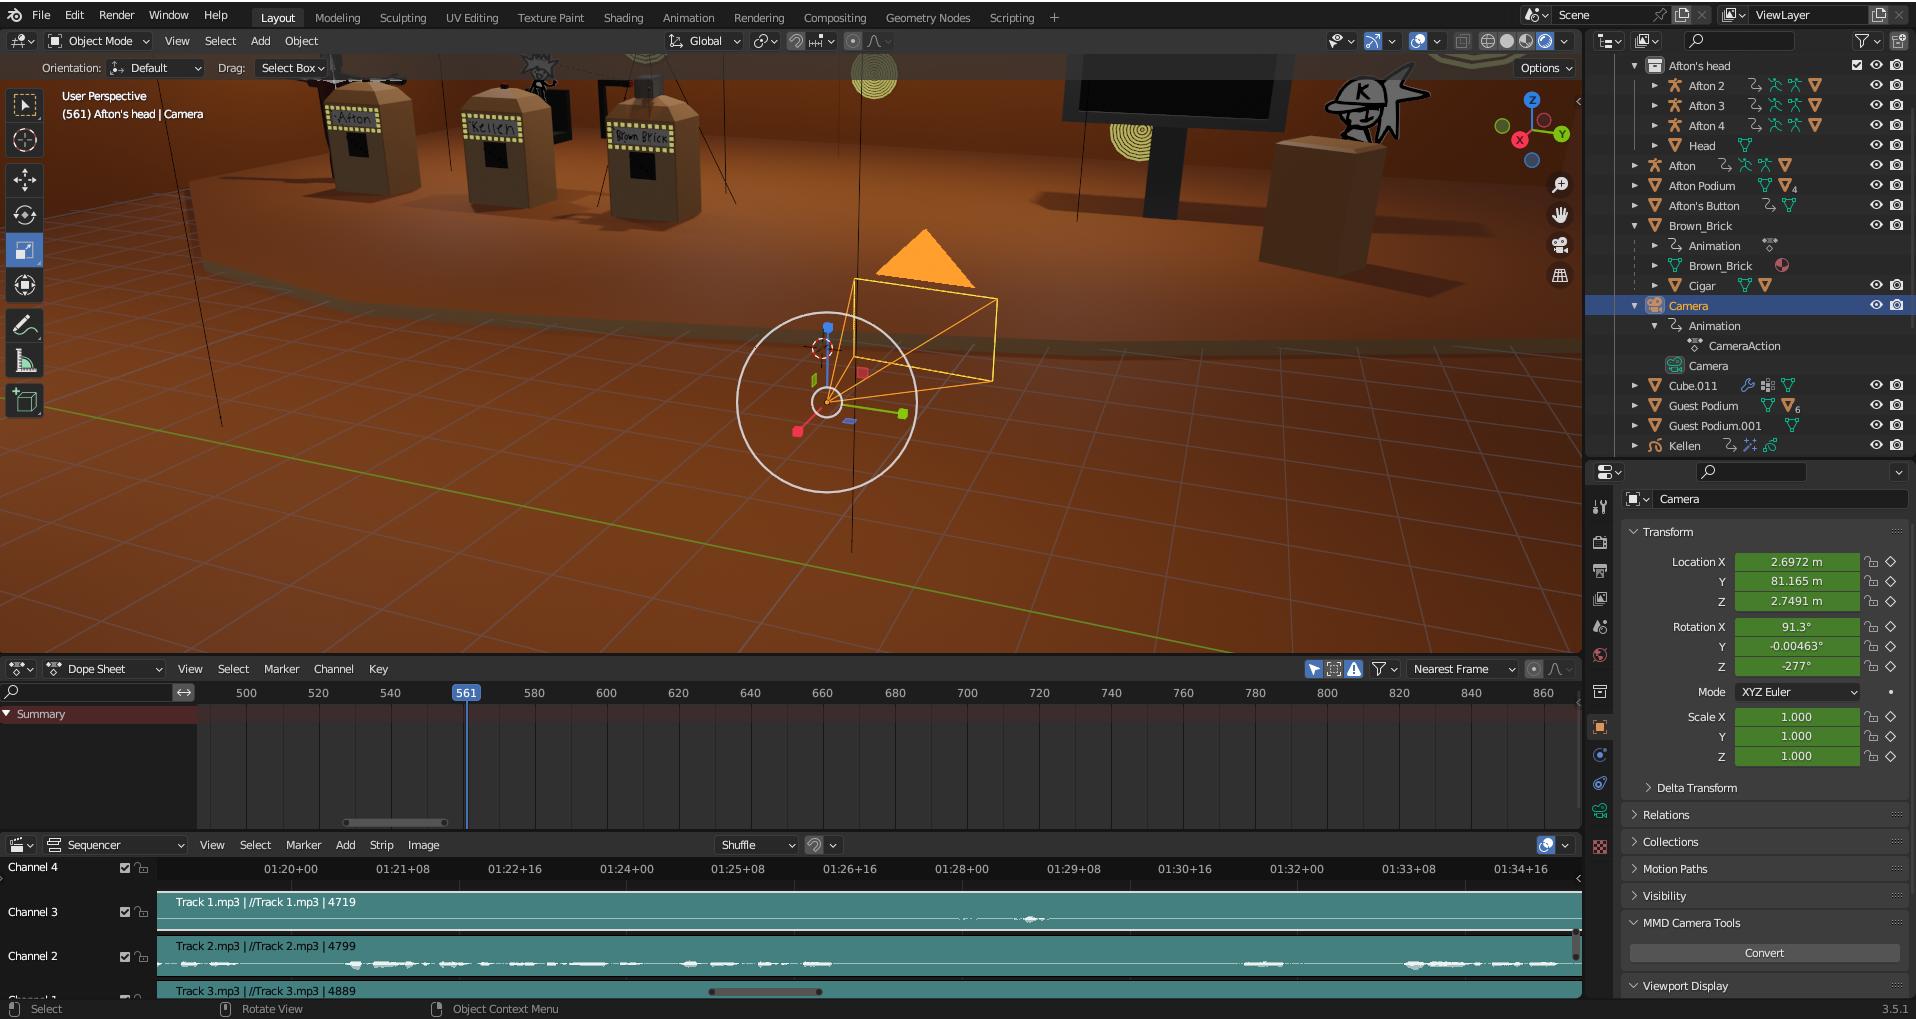
Task: Collapse the Camera outliner tree item
Action: [x=1635, y=306]
